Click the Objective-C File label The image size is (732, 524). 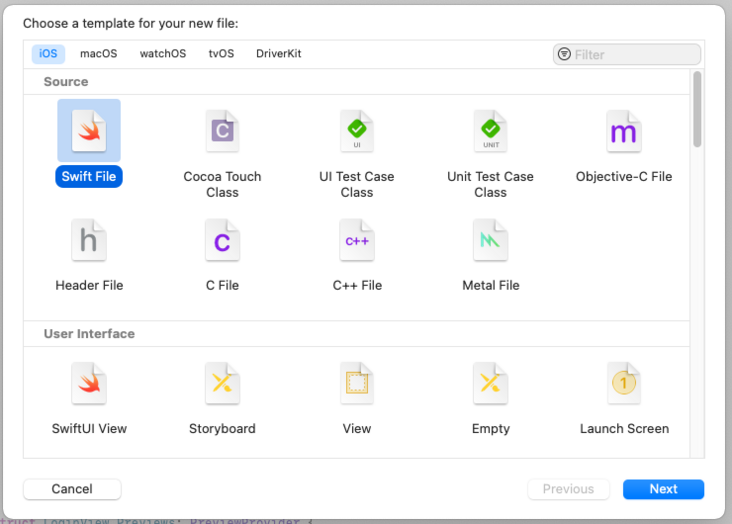[x=624, y=177]
